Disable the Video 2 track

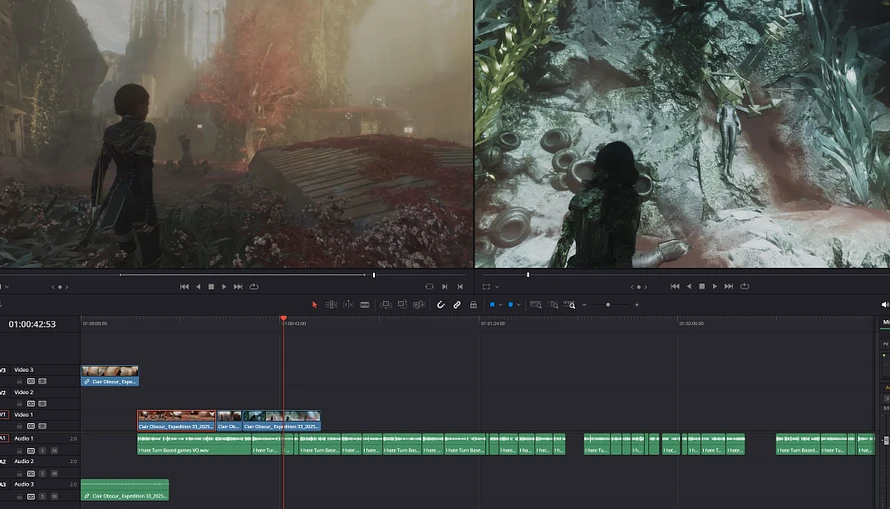pyautogui.click(x=43, y=404)
